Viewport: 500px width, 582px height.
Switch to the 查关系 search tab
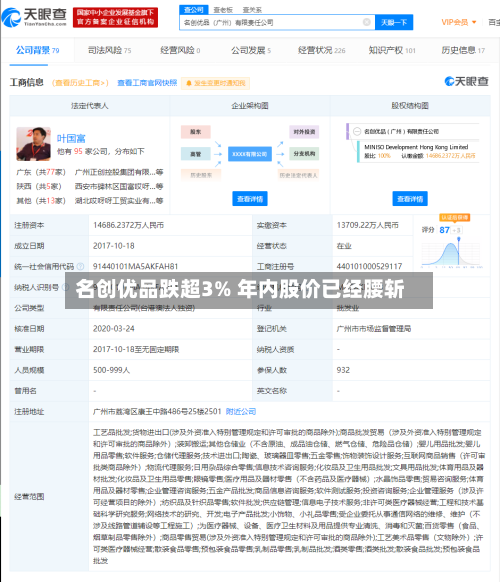(252, 10)
